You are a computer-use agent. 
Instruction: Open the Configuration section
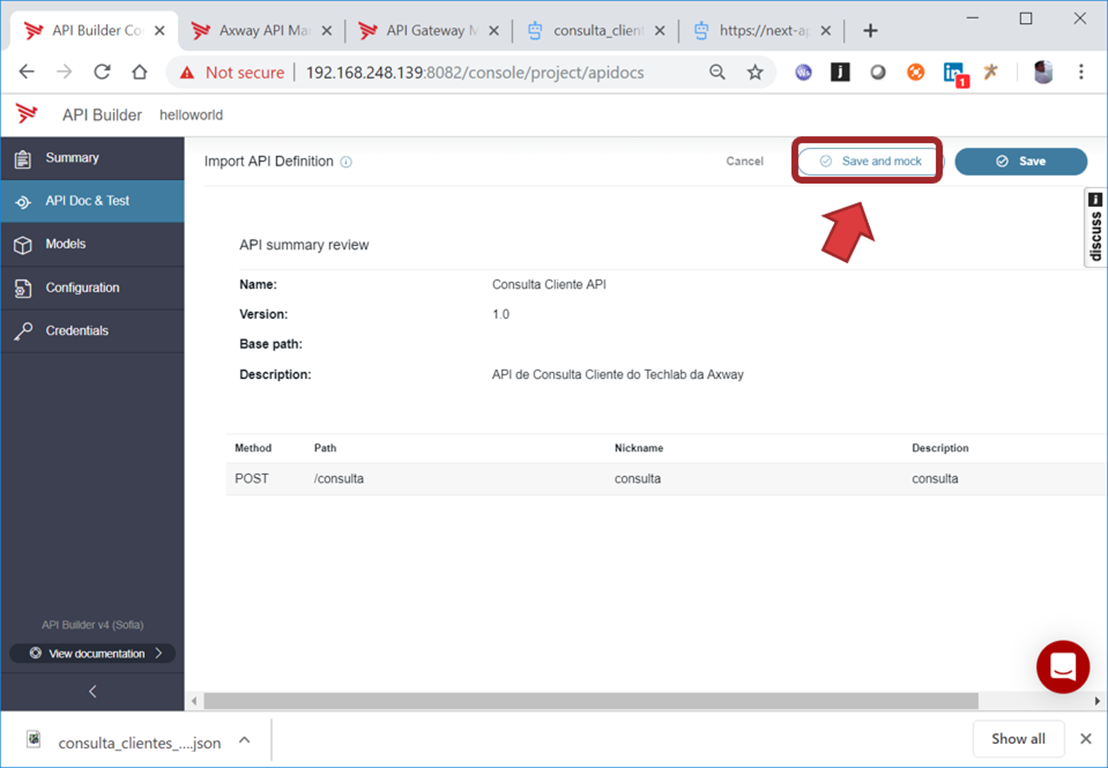tap(92, 288)
